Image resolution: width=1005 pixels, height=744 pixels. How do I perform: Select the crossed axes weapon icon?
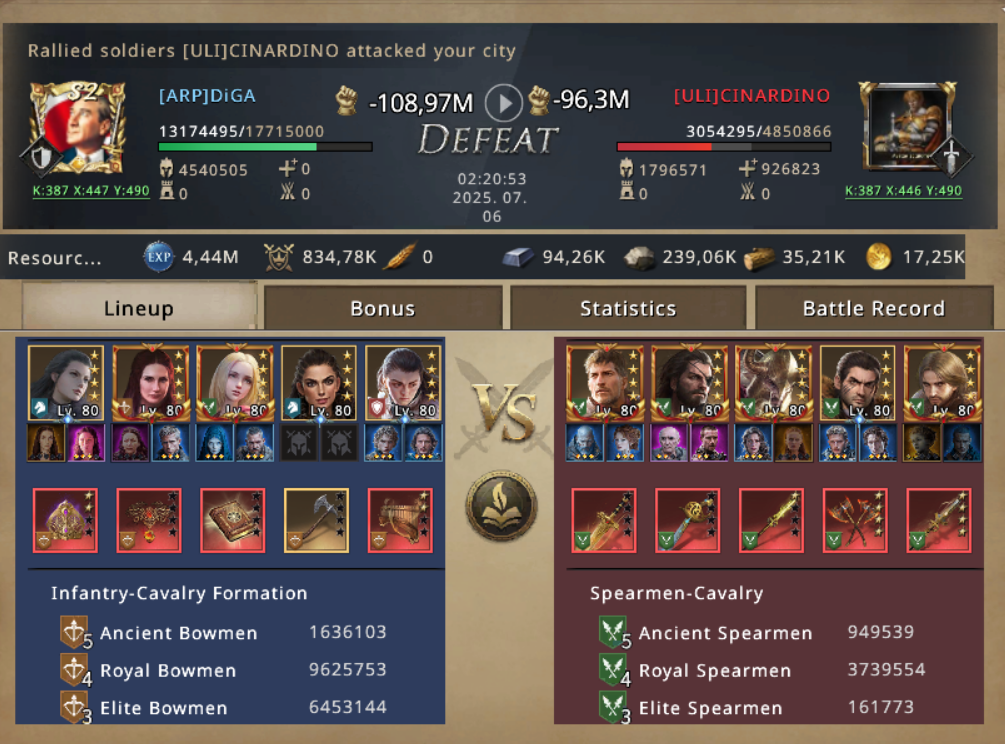click(x=855, y=520)
